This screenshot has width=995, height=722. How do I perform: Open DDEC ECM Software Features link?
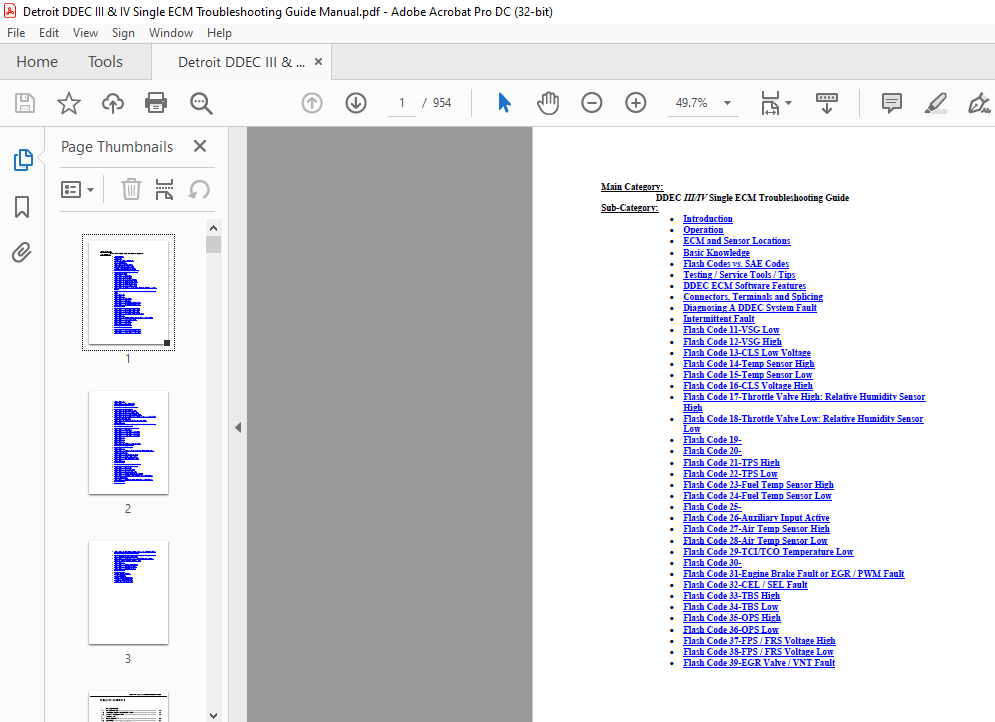coord(744,286)
